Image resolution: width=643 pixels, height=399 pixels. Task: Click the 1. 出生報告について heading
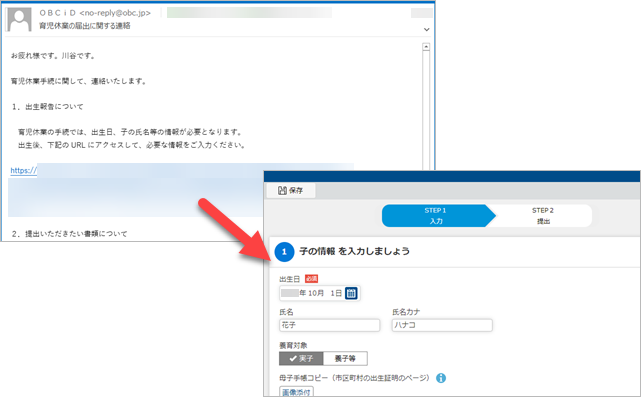coord(48,107)
